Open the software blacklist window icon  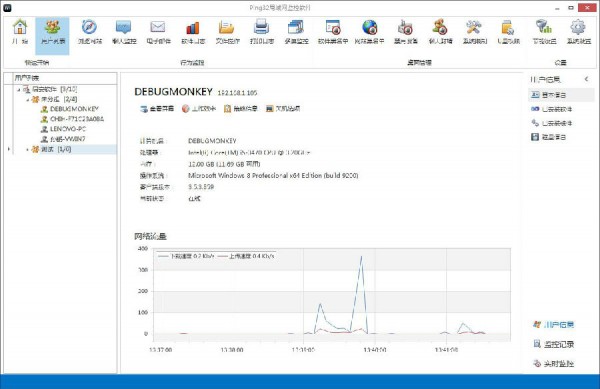333,32
